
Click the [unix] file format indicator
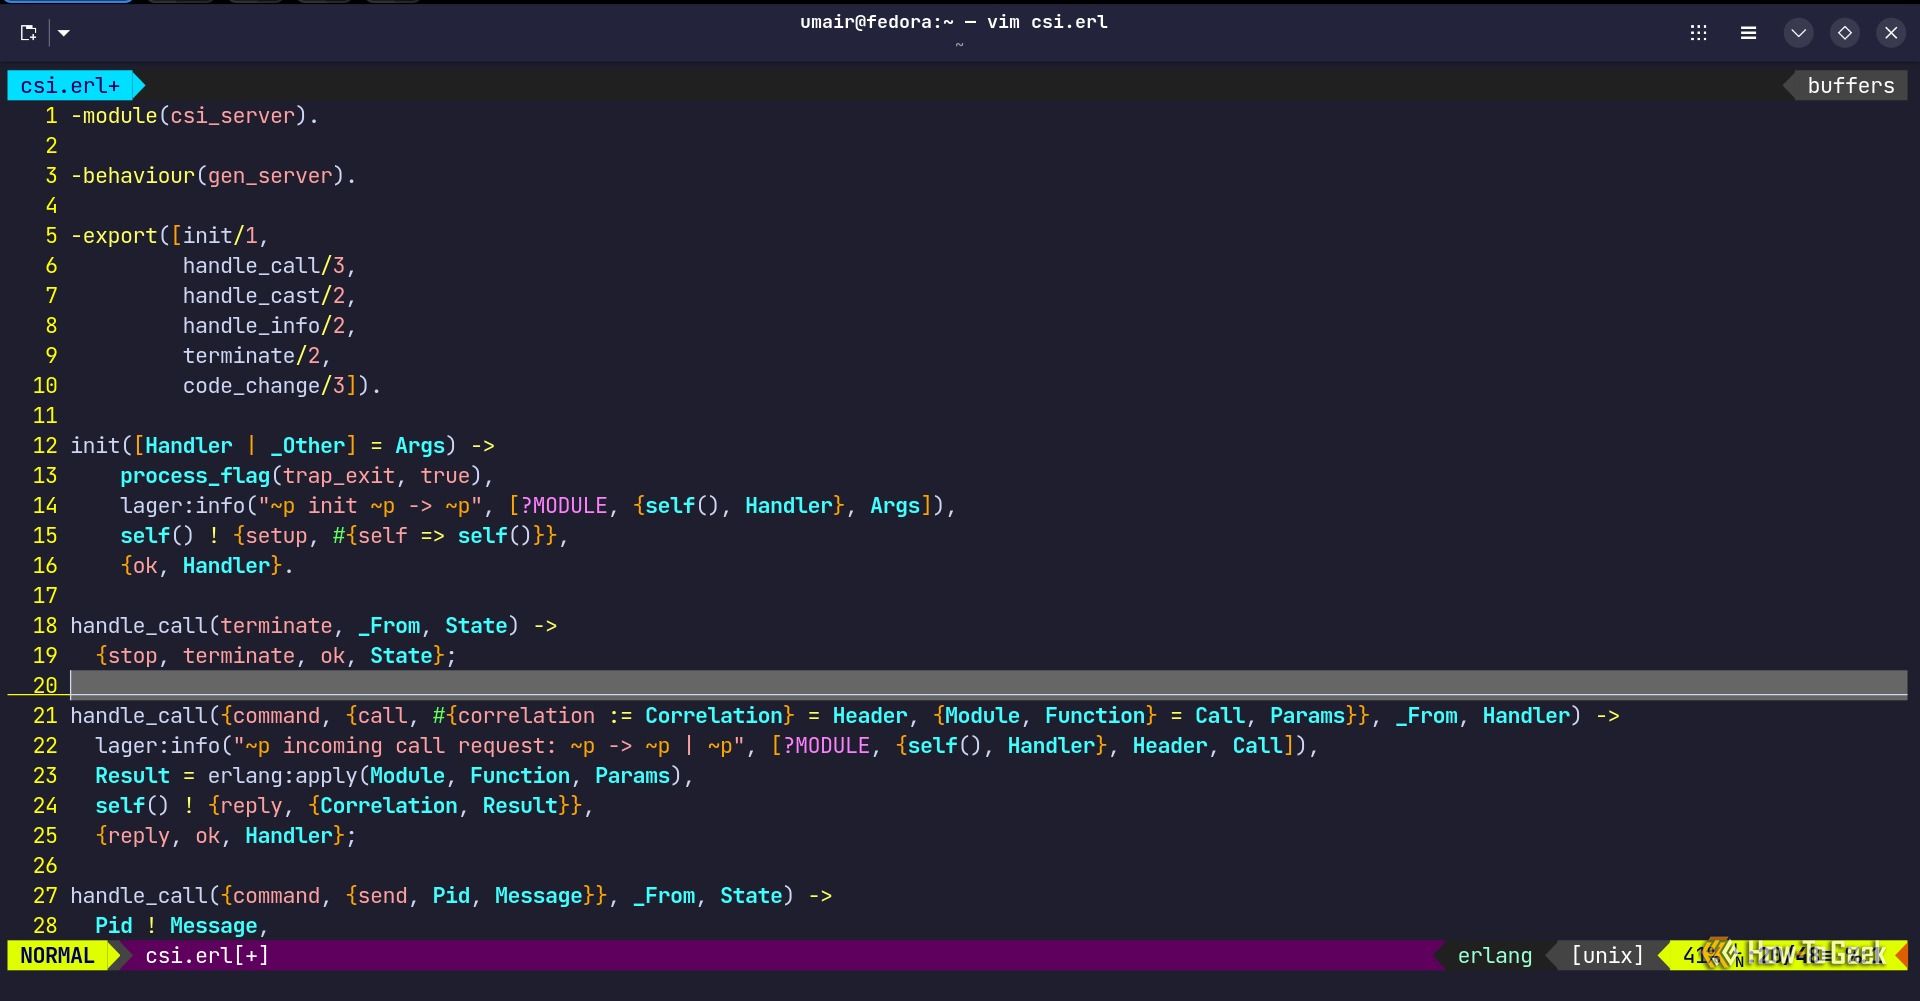point(1607,955)
